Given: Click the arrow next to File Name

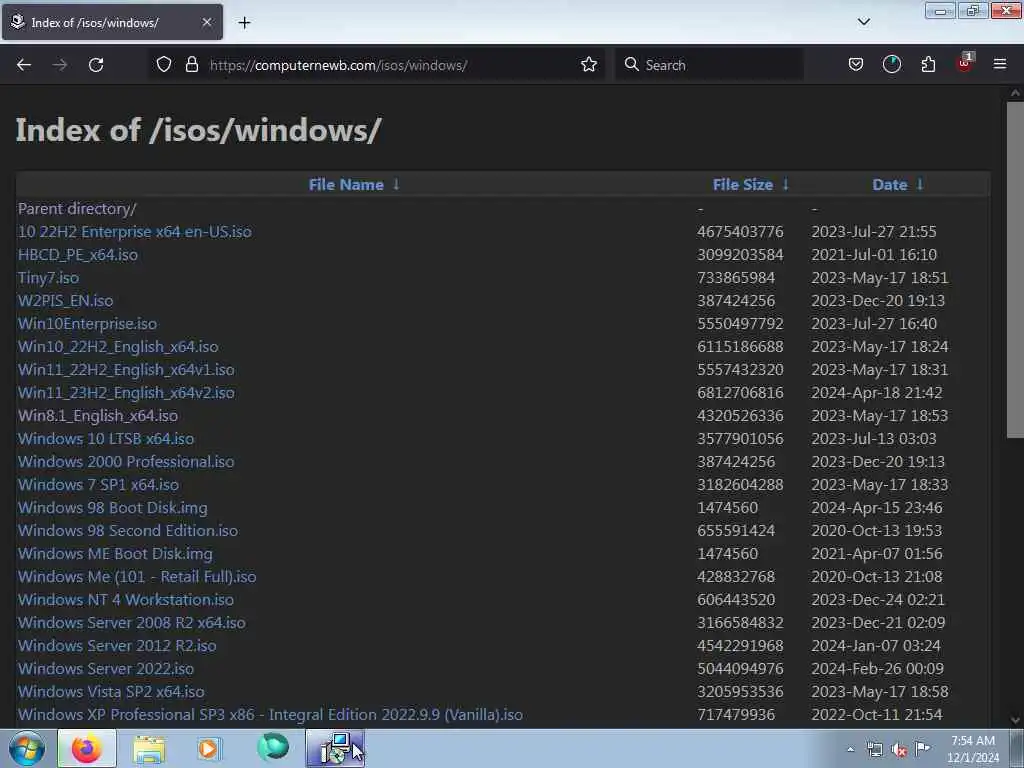Looking at the screenshot, I should click(396, 184).
